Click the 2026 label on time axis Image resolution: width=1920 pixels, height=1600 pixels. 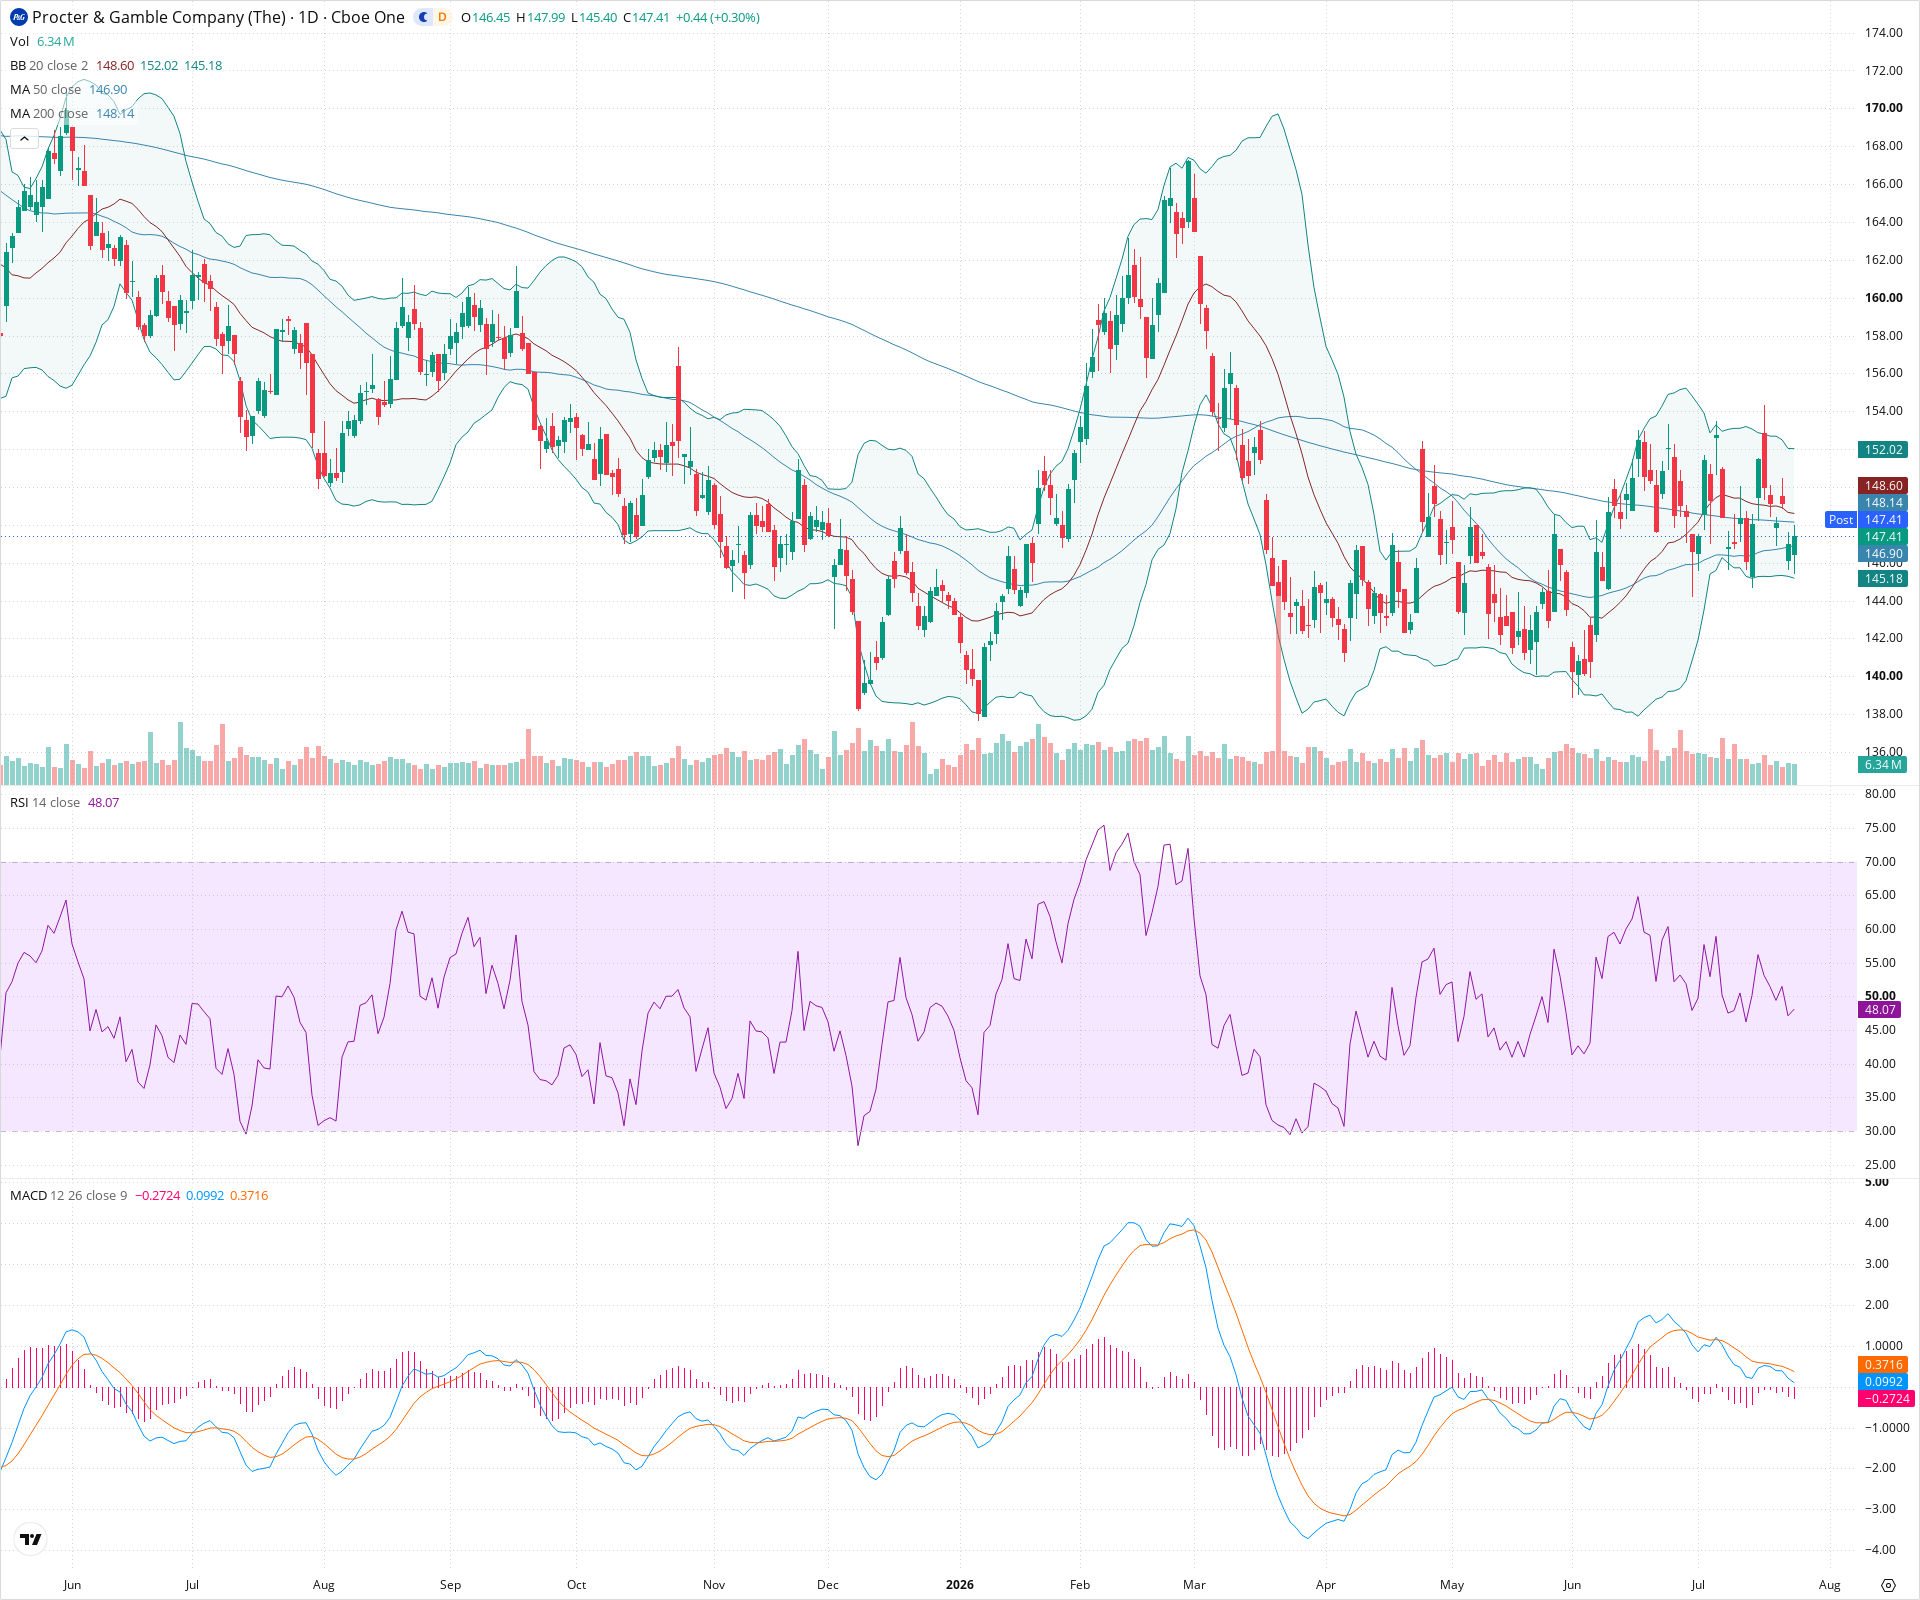click(959, 1585)
